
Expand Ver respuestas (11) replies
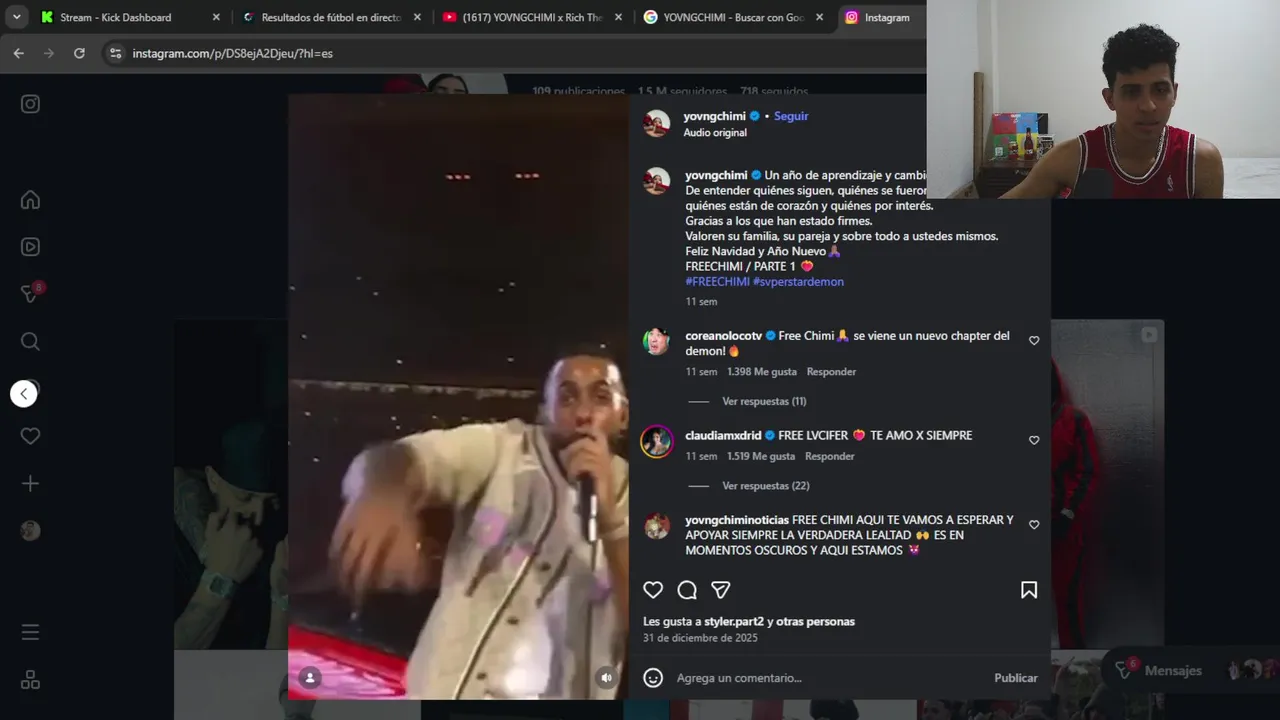764,401
